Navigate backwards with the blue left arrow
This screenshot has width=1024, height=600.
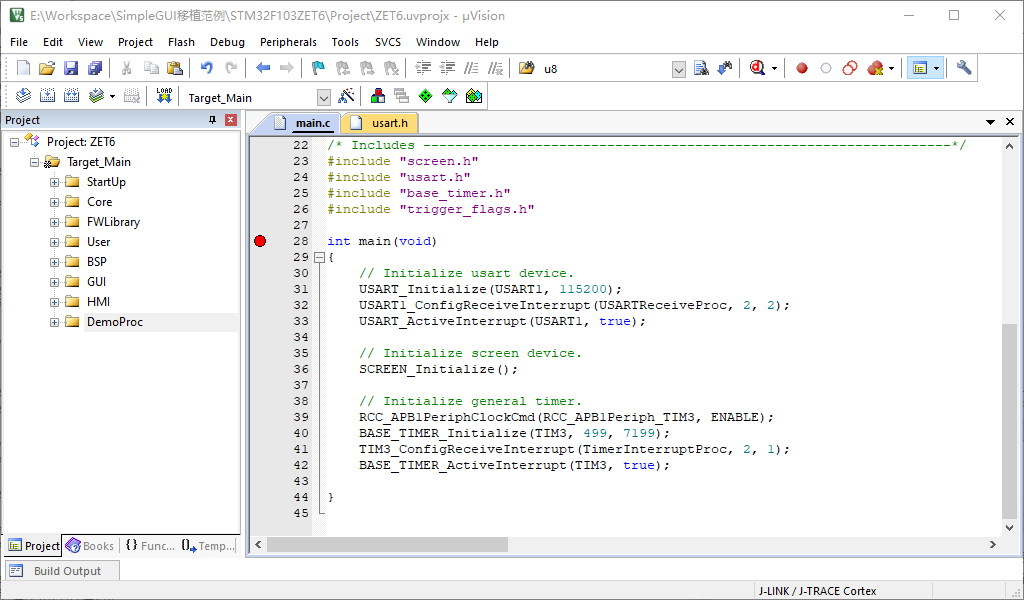[x=263, y=68]
